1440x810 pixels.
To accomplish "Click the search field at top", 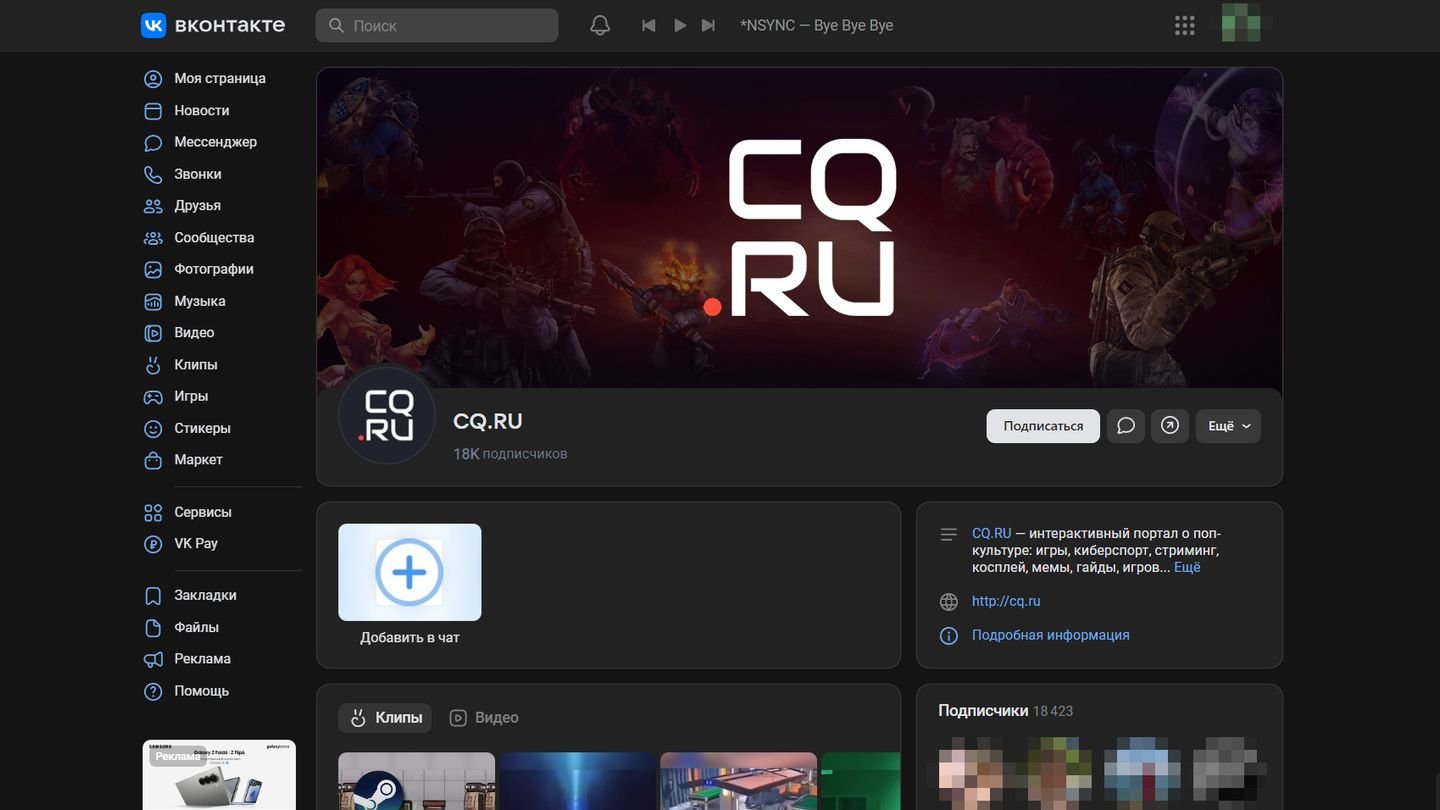I will point(437,25).
